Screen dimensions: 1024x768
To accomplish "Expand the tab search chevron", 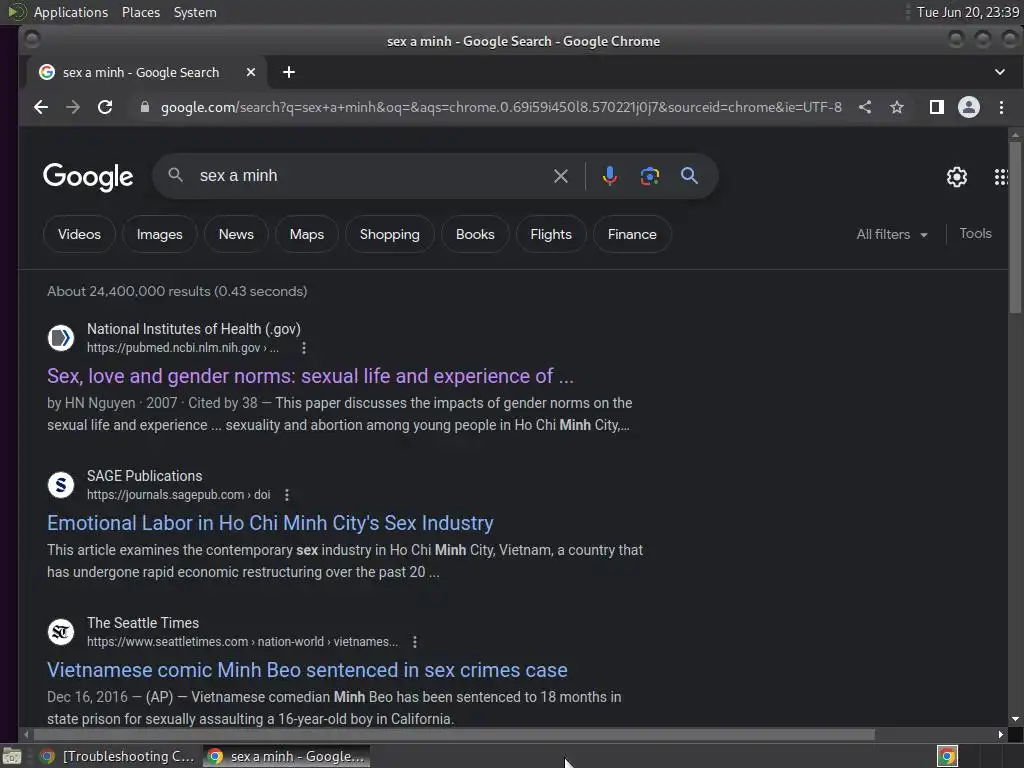I will pos(1000,72).
